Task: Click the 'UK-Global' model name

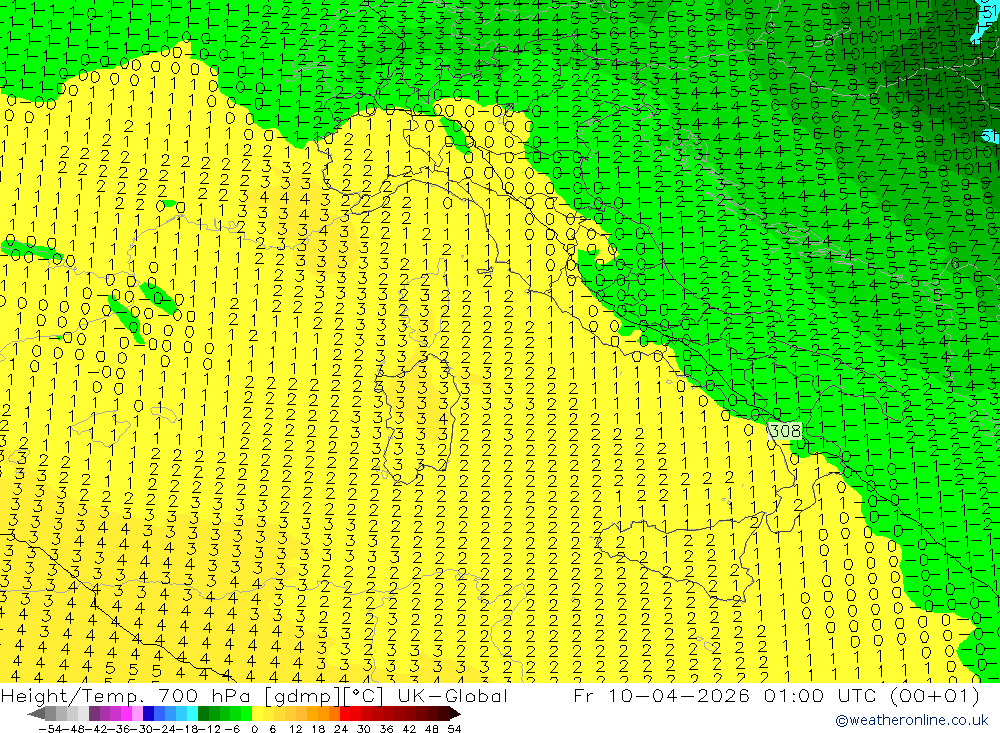Action: pyautogui.click(x=452, y=695)
